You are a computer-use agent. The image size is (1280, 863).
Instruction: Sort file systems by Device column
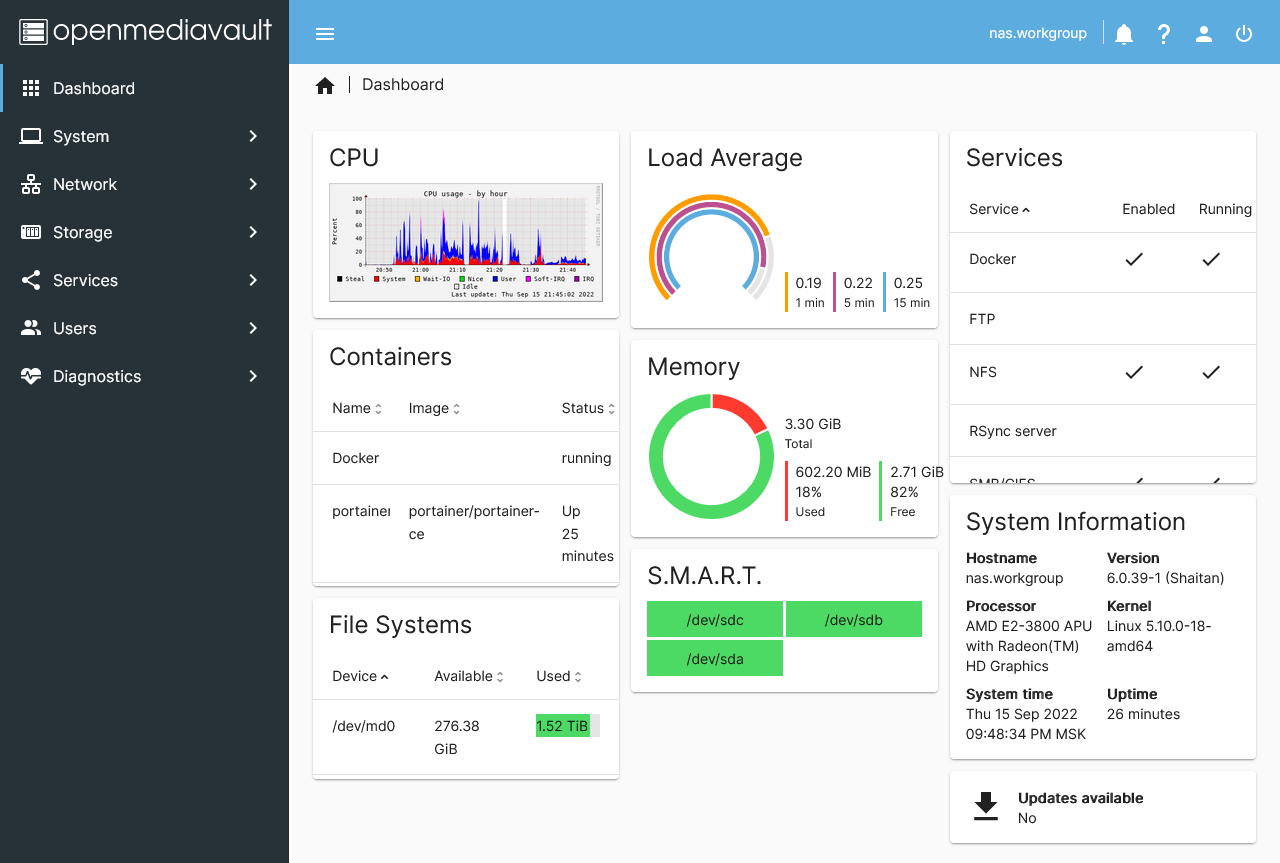point(361,676)
